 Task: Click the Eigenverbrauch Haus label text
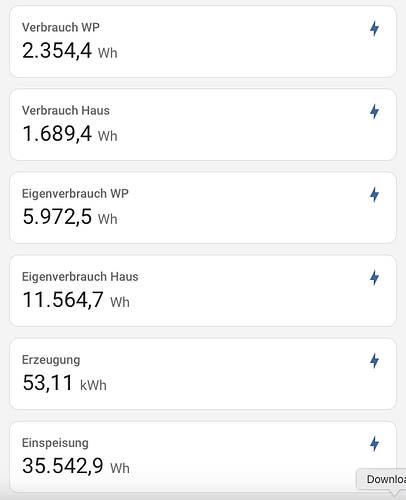pos(80,277)
